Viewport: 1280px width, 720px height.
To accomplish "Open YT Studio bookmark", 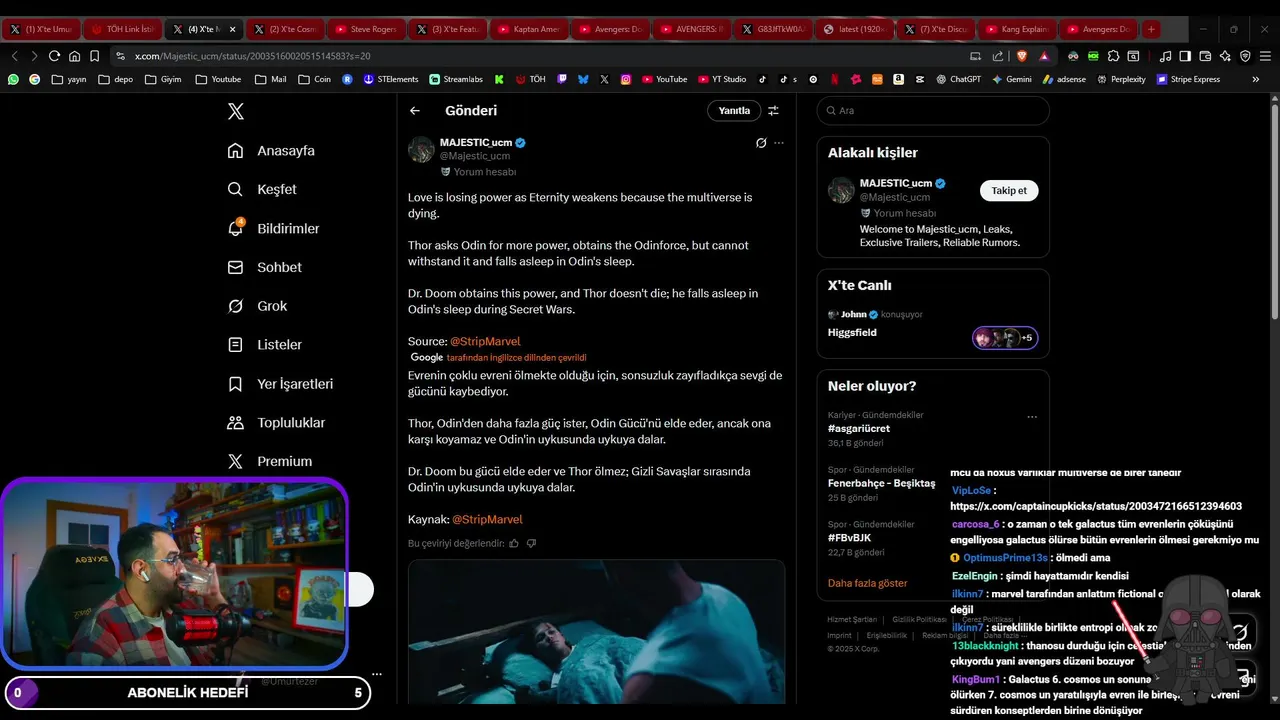I will point(721,79).
